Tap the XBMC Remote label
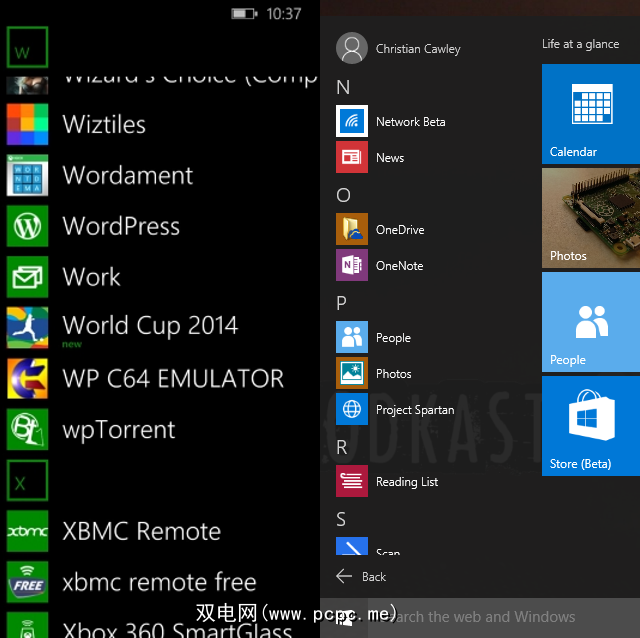 tap(142, 531)
